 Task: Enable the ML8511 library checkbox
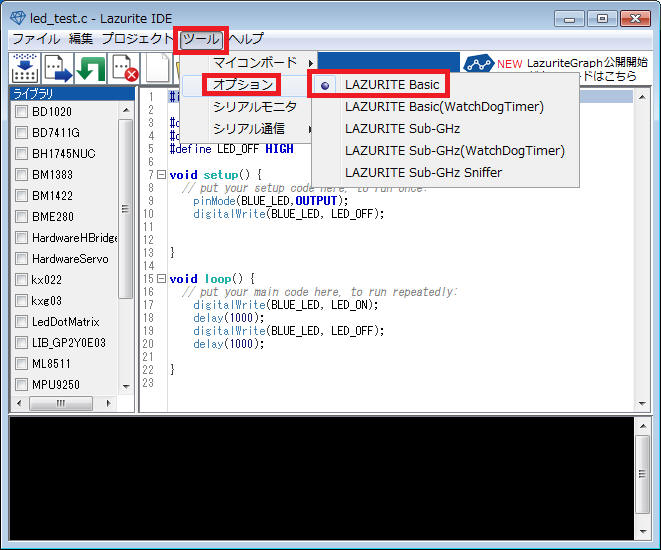click(x=21, y=363)
